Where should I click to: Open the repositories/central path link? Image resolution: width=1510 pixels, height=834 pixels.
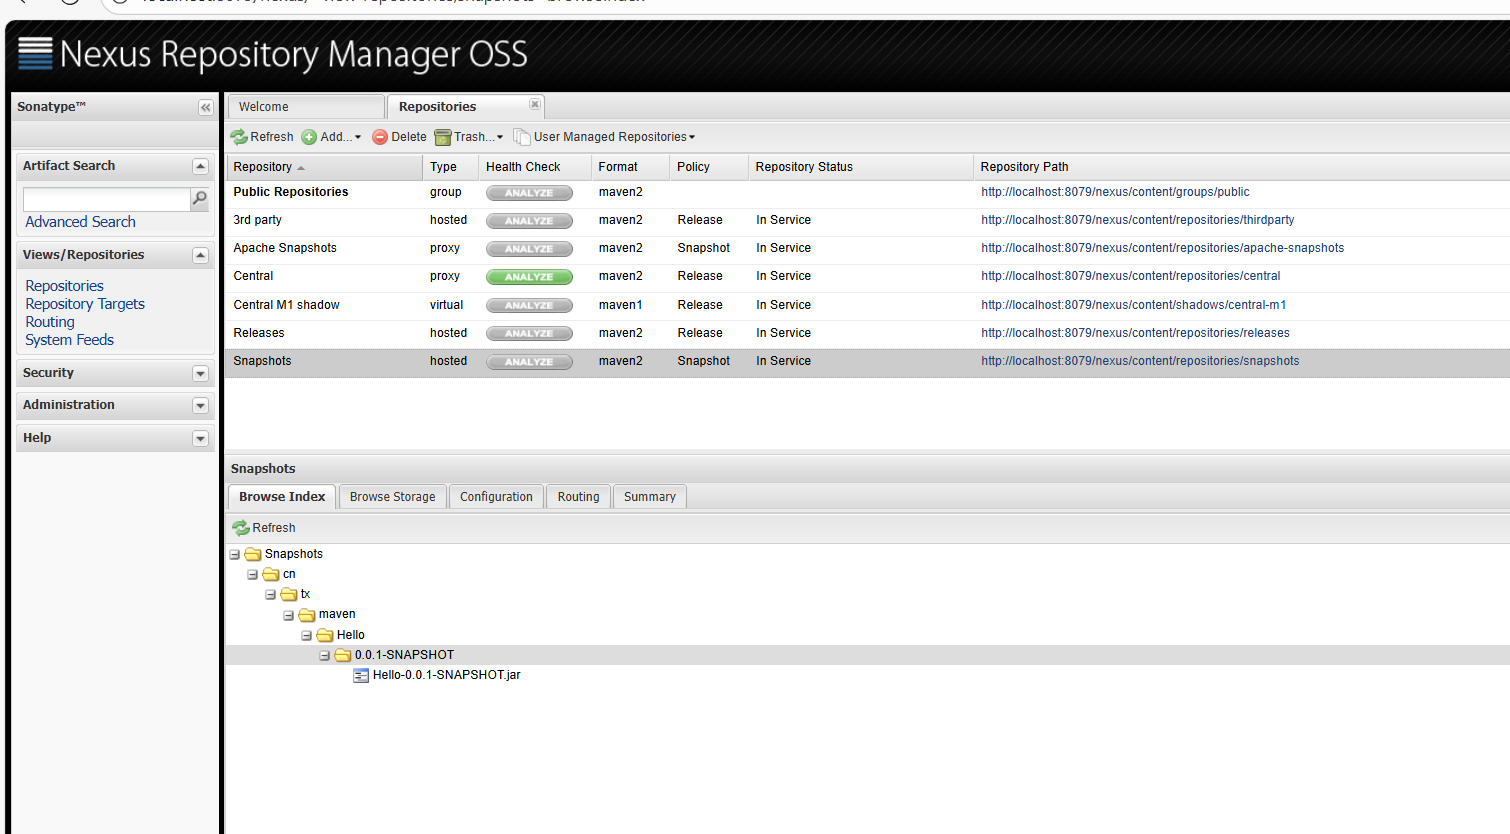click(1131, 276)
